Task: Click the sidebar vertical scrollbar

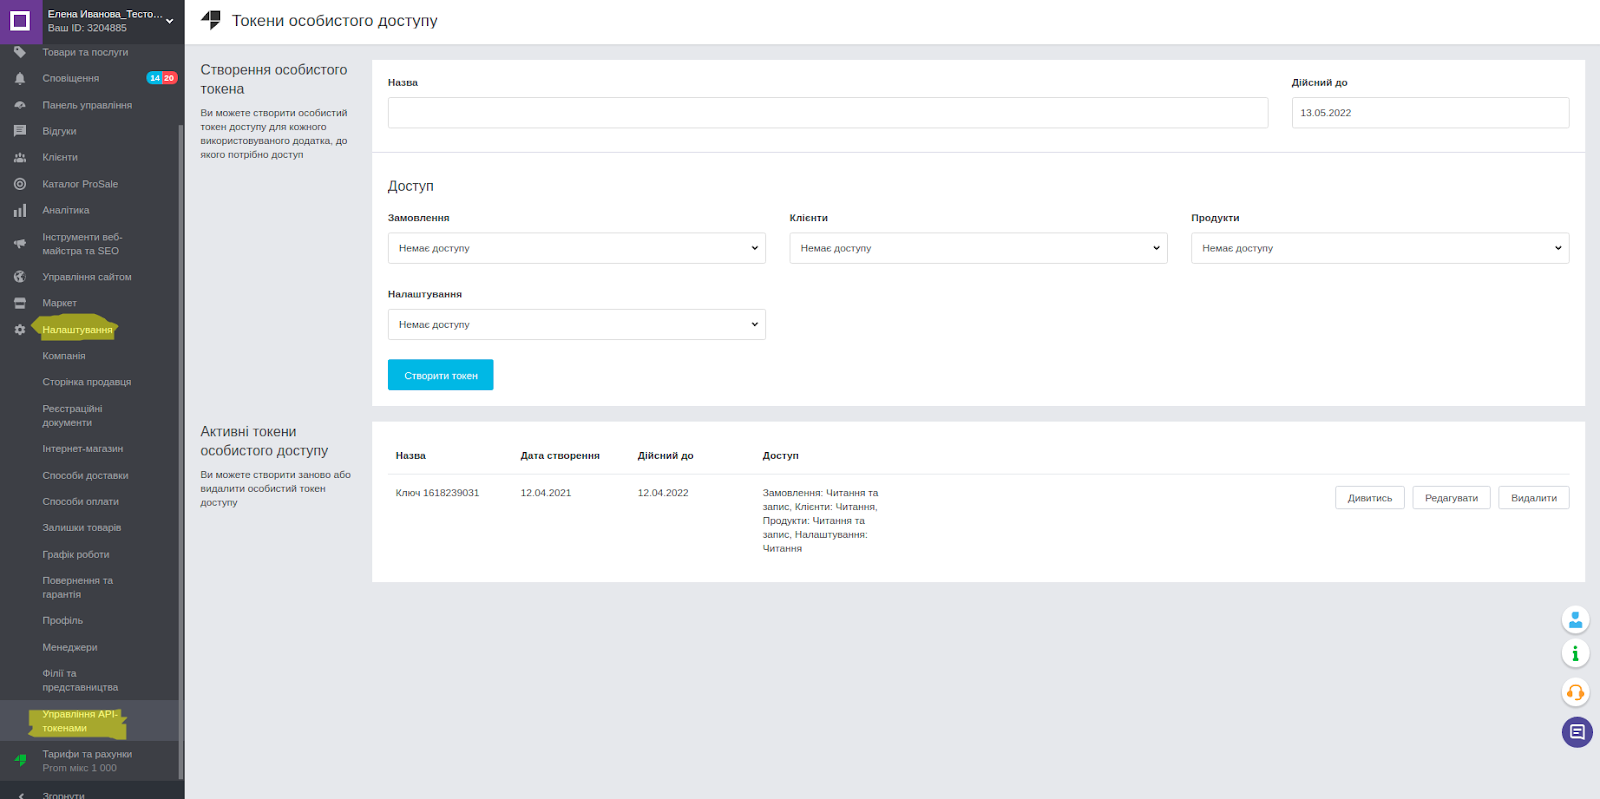Action: [181, 450]
